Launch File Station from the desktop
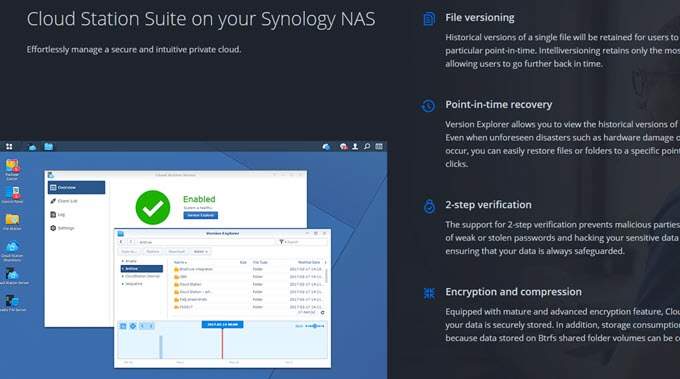 pos(12,222)
